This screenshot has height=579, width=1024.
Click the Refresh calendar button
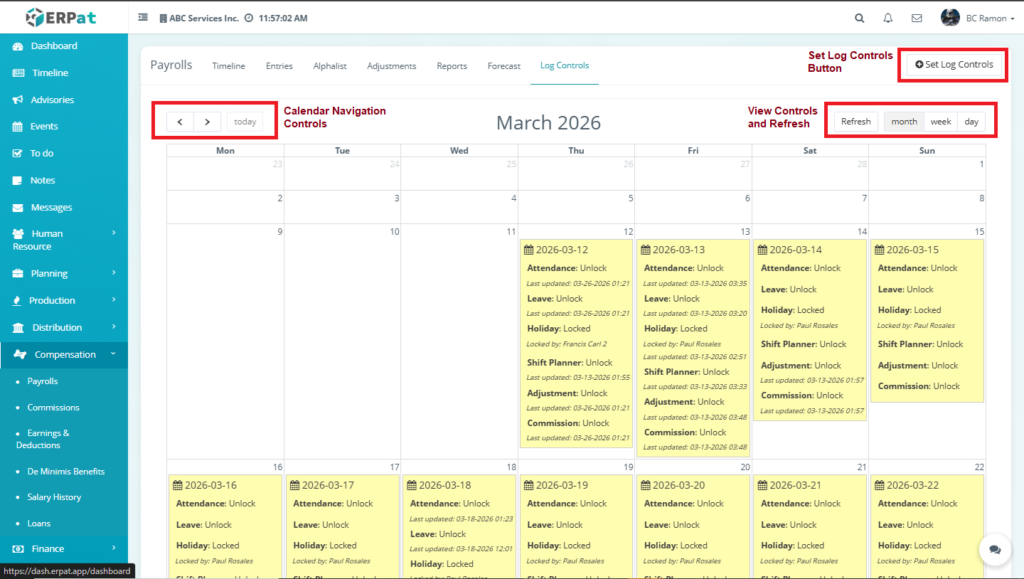855,122
